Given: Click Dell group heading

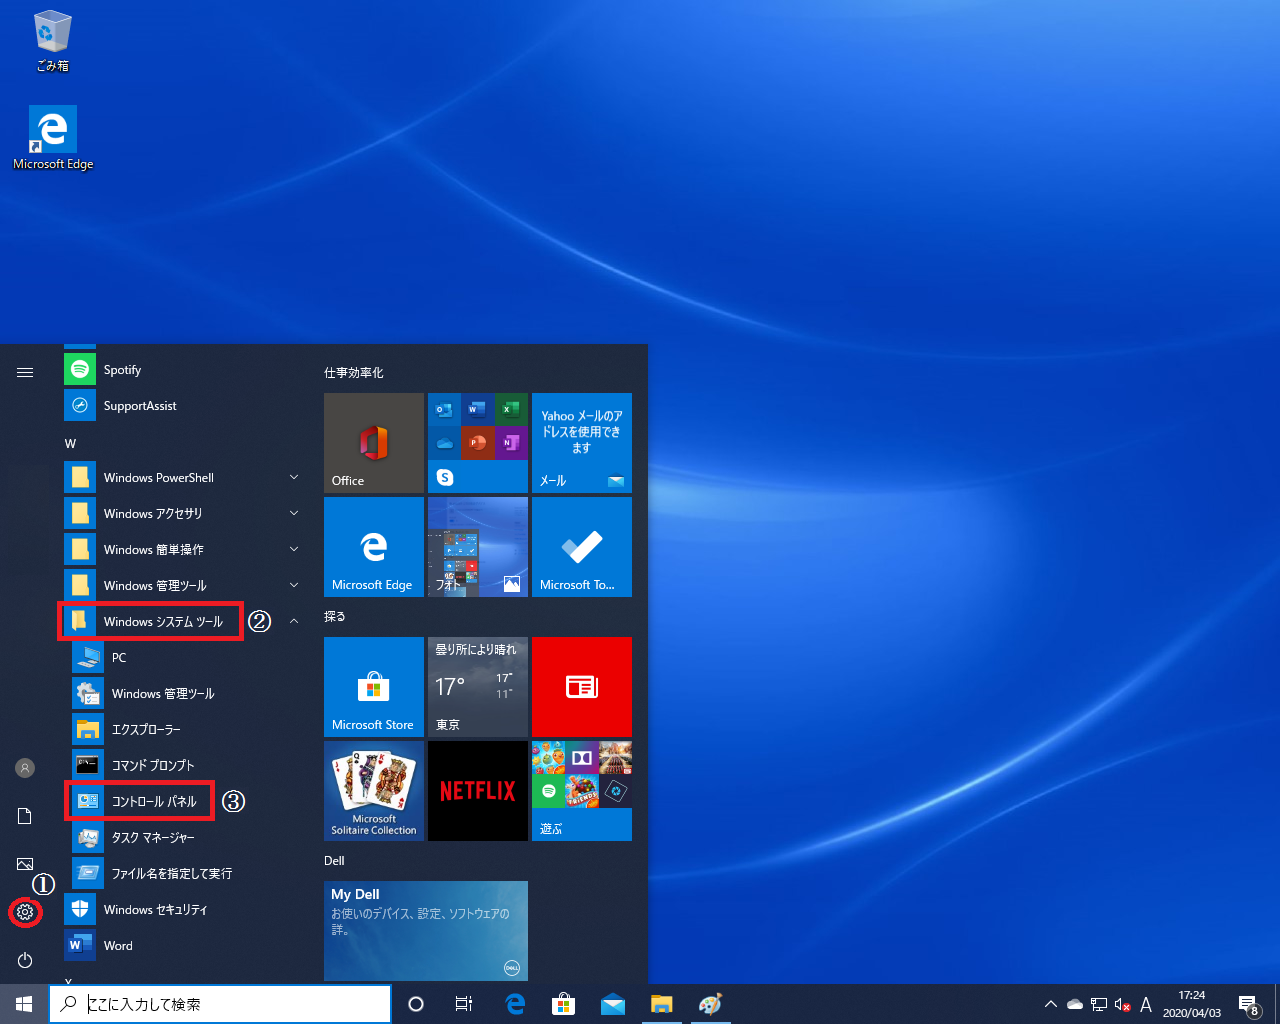Looking at the screenshot, I should tap(334, 861).
